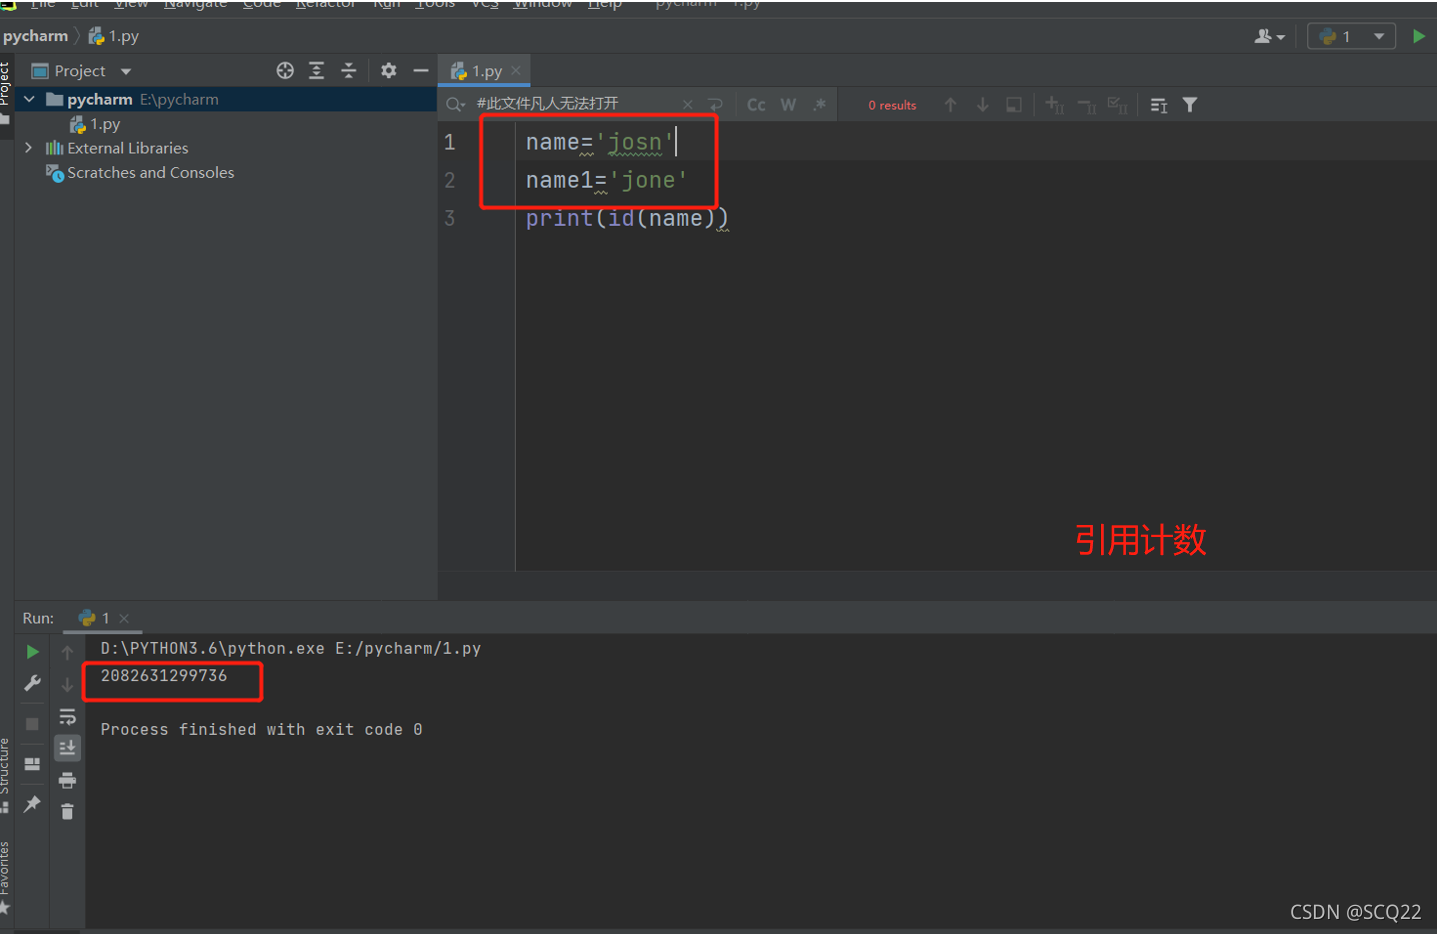Place cursor on code line name='josn'

tap(601, 142)
